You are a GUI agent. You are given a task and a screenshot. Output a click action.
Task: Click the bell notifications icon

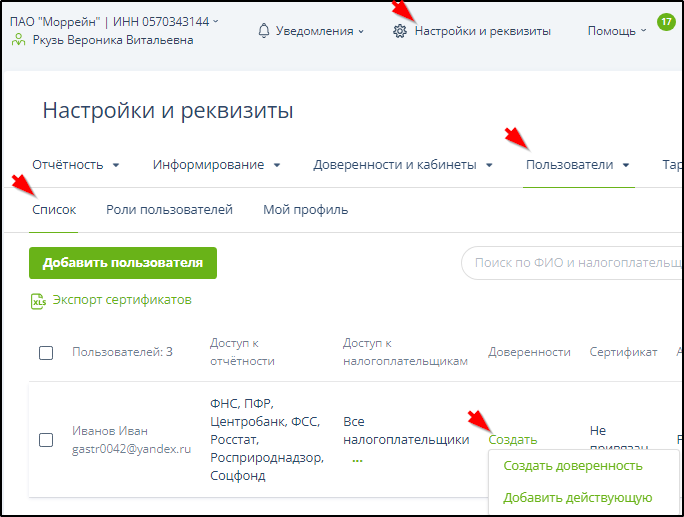coord(264,31)
